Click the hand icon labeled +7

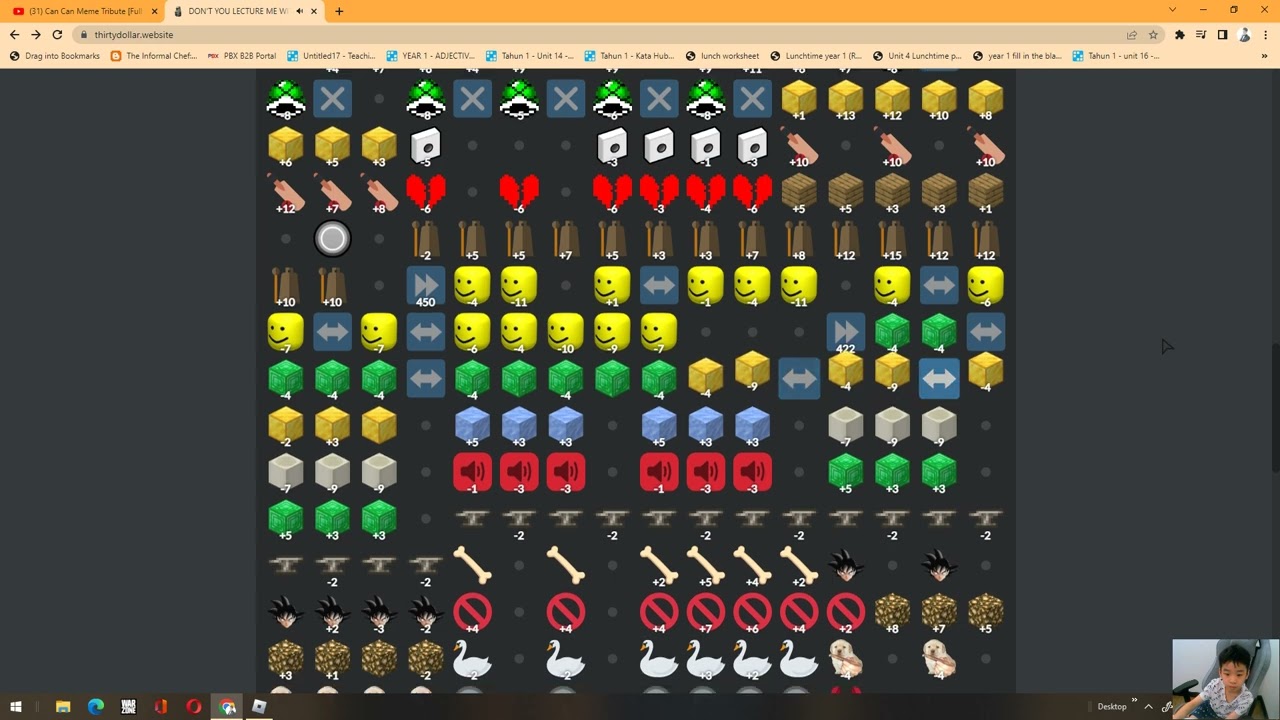pos(332,193)
